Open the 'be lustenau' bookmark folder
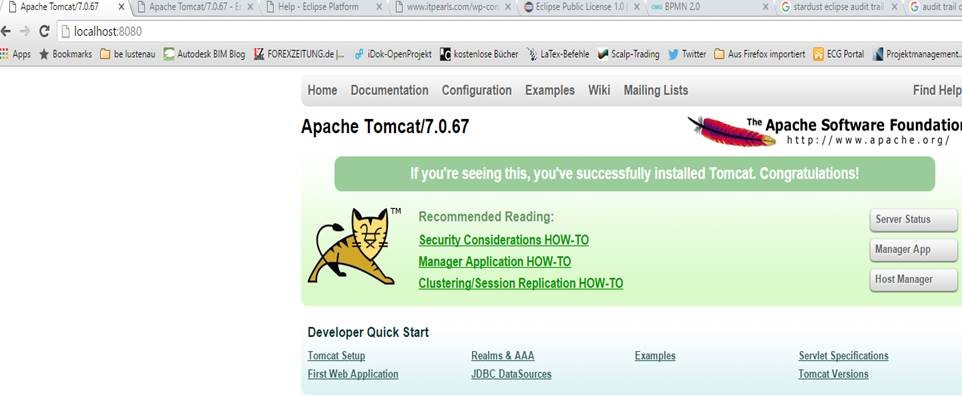Image resolution: width=962 pixels, height=396 pixels. tap(128, 54)
